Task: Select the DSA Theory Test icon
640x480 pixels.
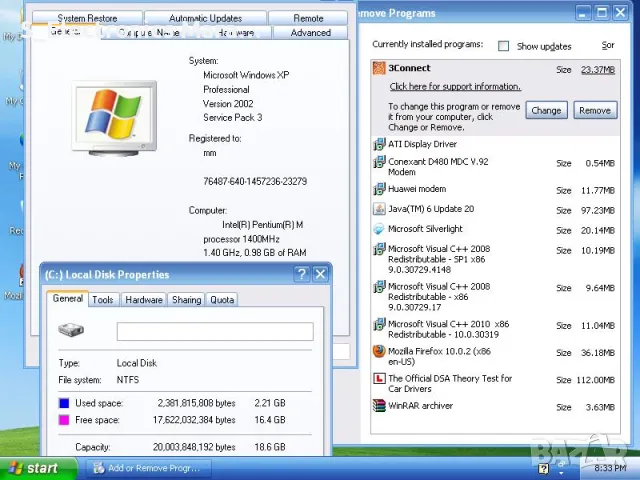Action: [379, 379]
